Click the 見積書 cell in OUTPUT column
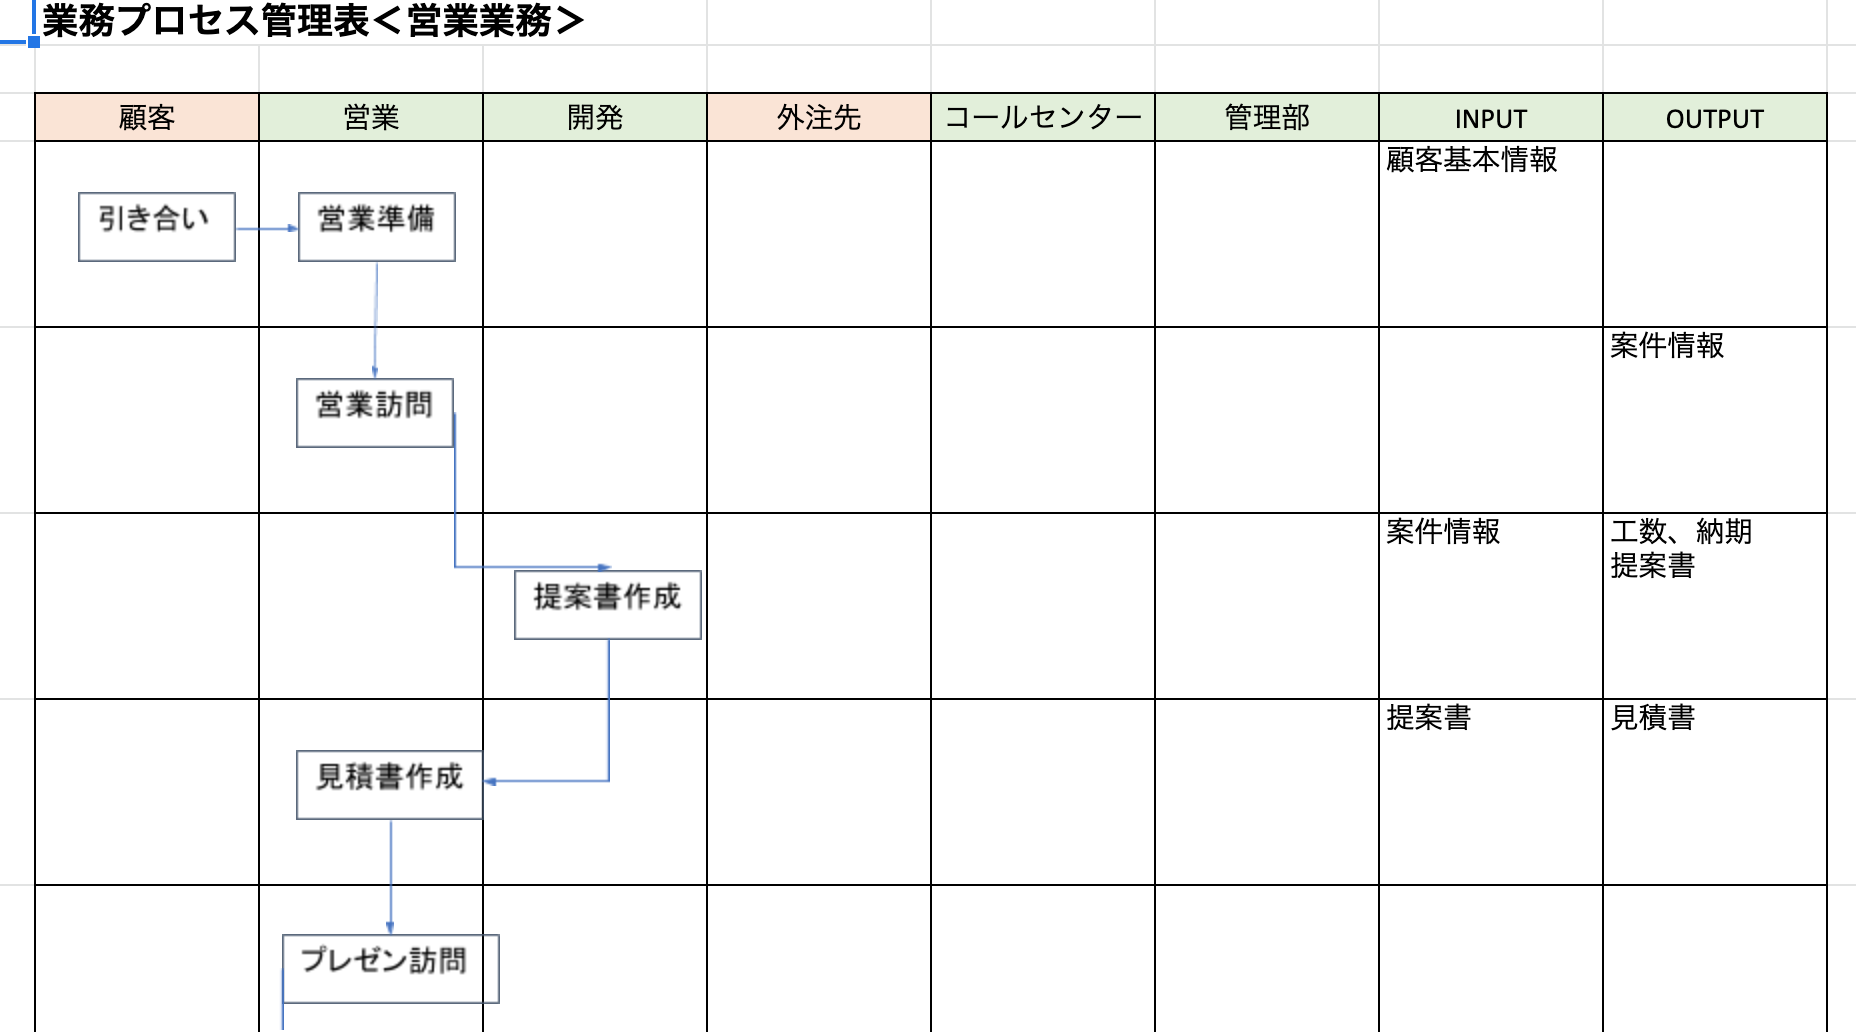This screenshot has width=1856, height=1032. (x=1715, y=792)
